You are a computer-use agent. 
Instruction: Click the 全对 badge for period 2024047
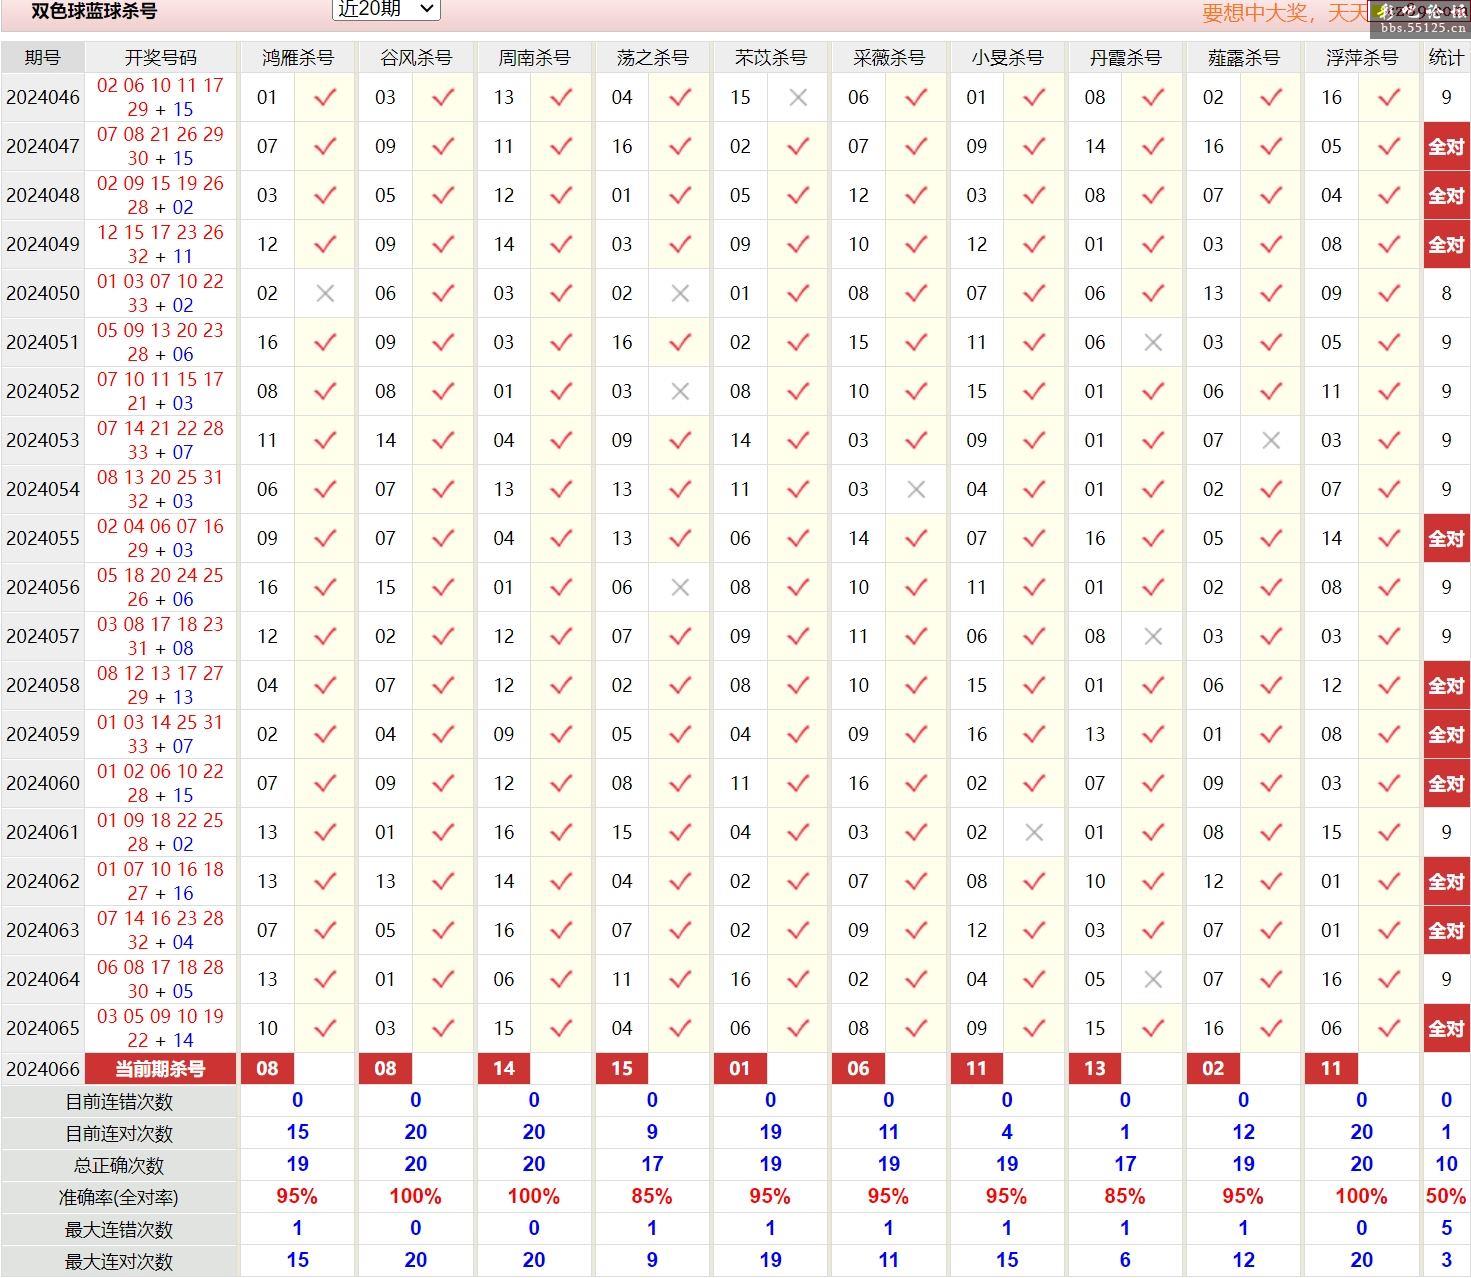(1446, 147)
